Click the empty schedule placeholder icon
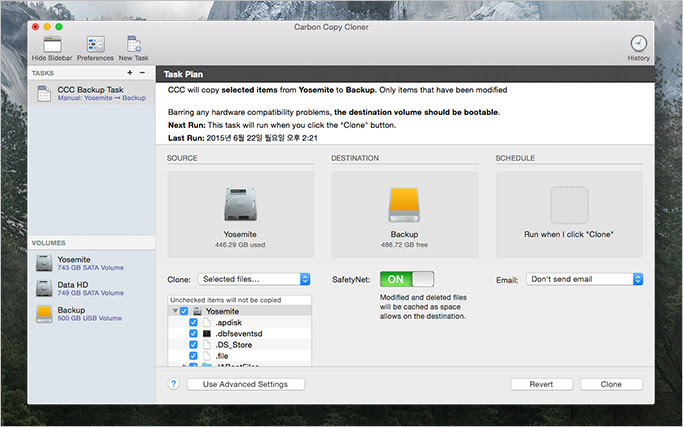Image resolution: width=683 pixels, height=427 pixels. [569, 205]
